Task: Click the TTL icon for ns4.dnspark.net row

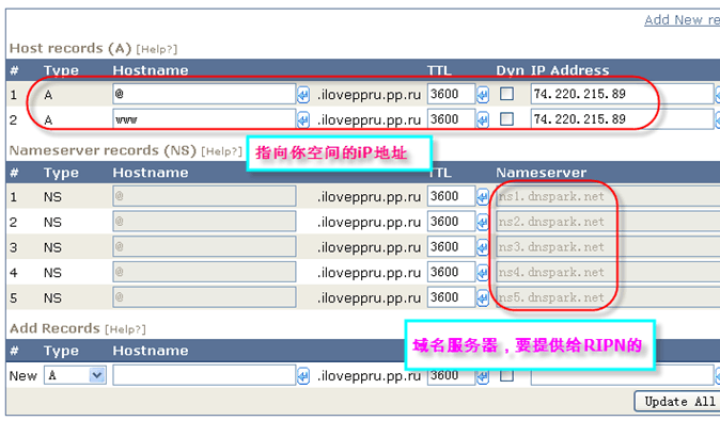Action: pos(482,272)
